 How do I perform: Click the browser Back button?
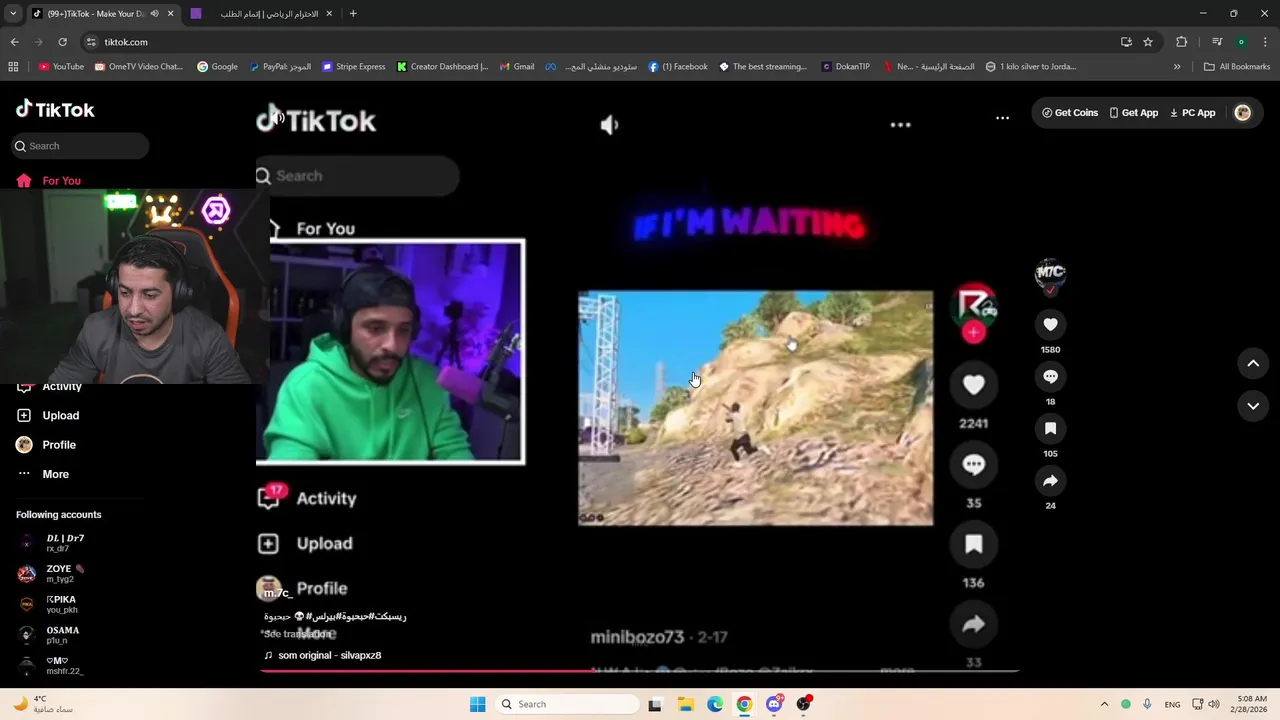click(x=14, y=42)
